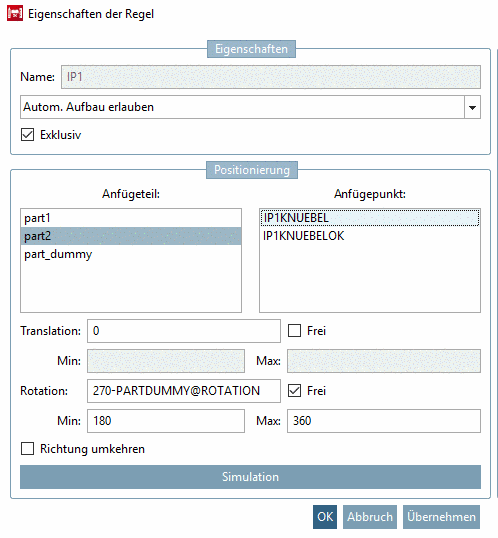Click the Rotation Min field with 180

pos(166,421)
